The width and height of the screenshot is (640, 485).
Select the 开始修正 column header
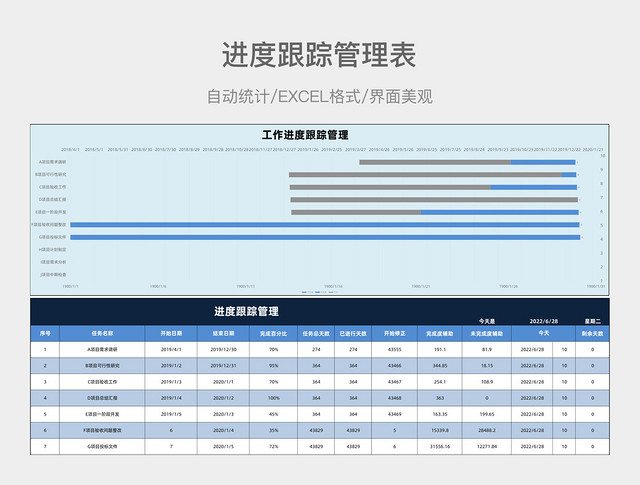coord(394,334)
